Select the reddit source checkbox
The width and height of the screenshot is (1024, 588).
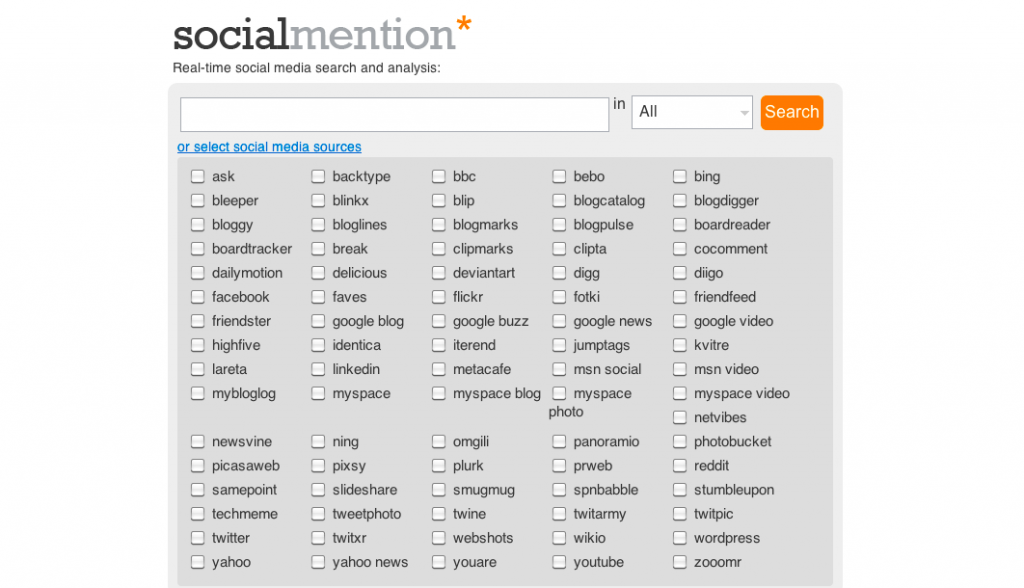(680, 466)
